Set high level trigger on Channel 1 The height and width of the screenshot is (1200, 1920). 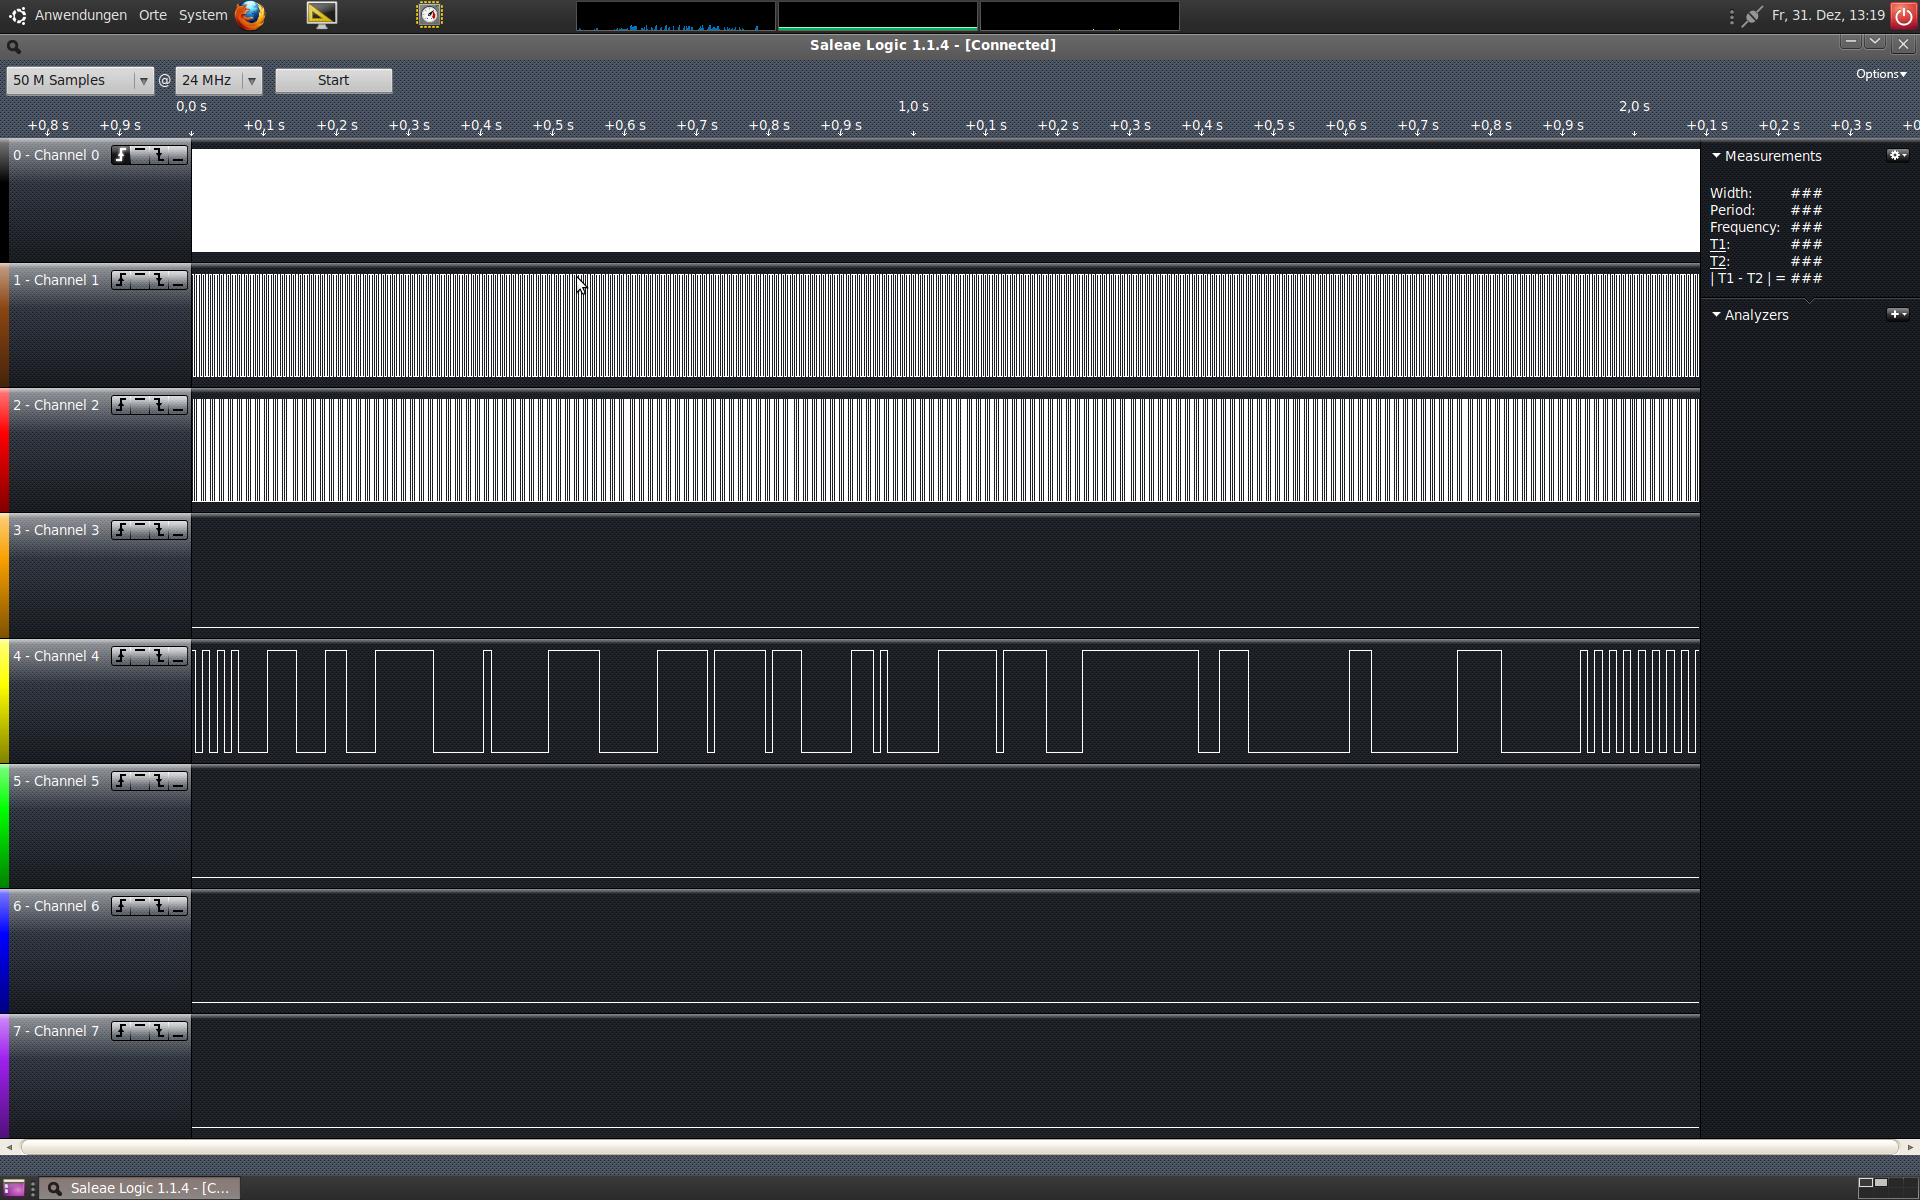click(140, 280)
